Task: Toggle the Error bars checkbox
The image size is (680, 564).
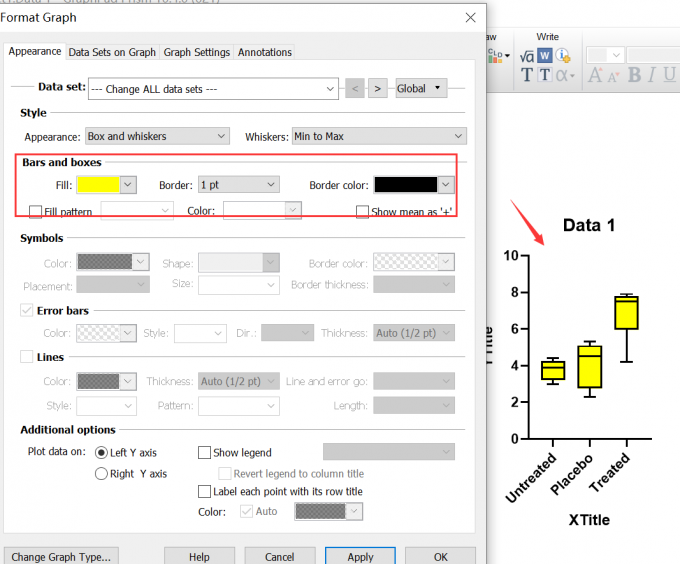Action: click(x=26, y=310)
